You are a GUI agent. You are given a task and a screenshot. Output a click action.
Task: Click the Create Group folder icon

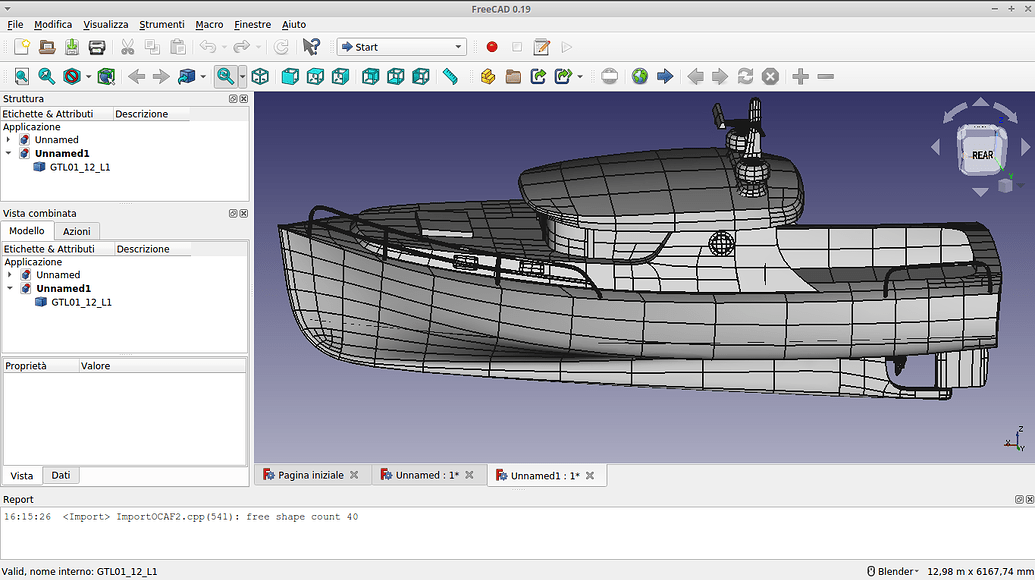(x=513, y=77)
